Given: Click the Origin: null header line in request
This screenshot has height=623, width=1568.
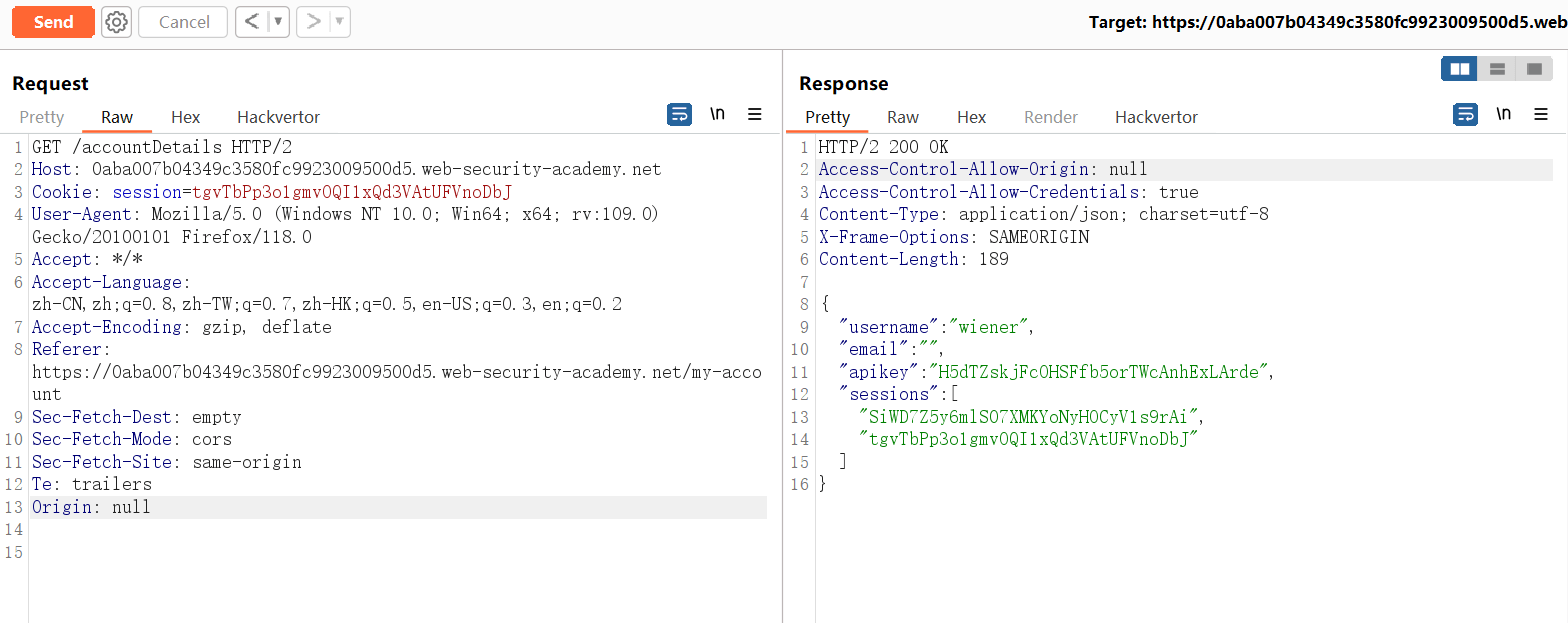Looking at the screenshot, I should pyautogui.click(x=91, y=507).
